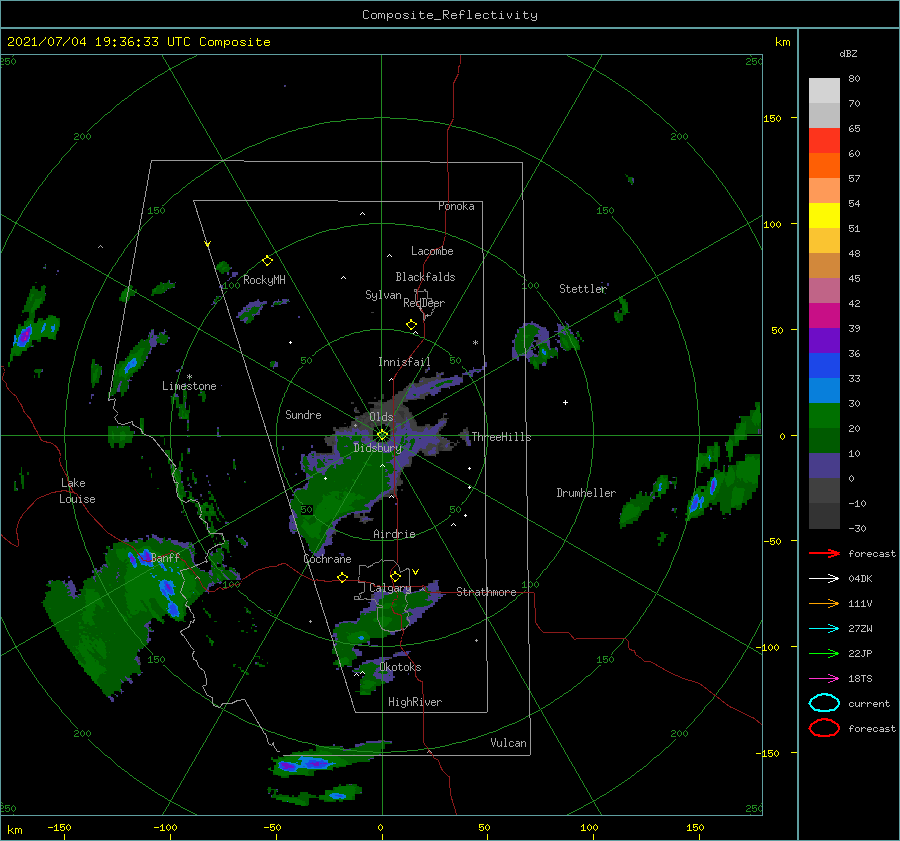
Task: Click the Limestone label
Action: coord(189,386)
